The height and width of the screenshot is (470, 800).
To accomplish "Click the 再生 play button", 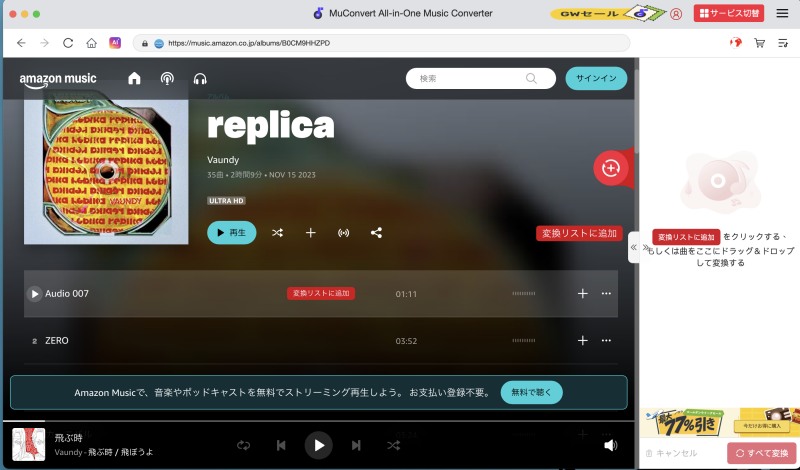I will click(232, 233).
